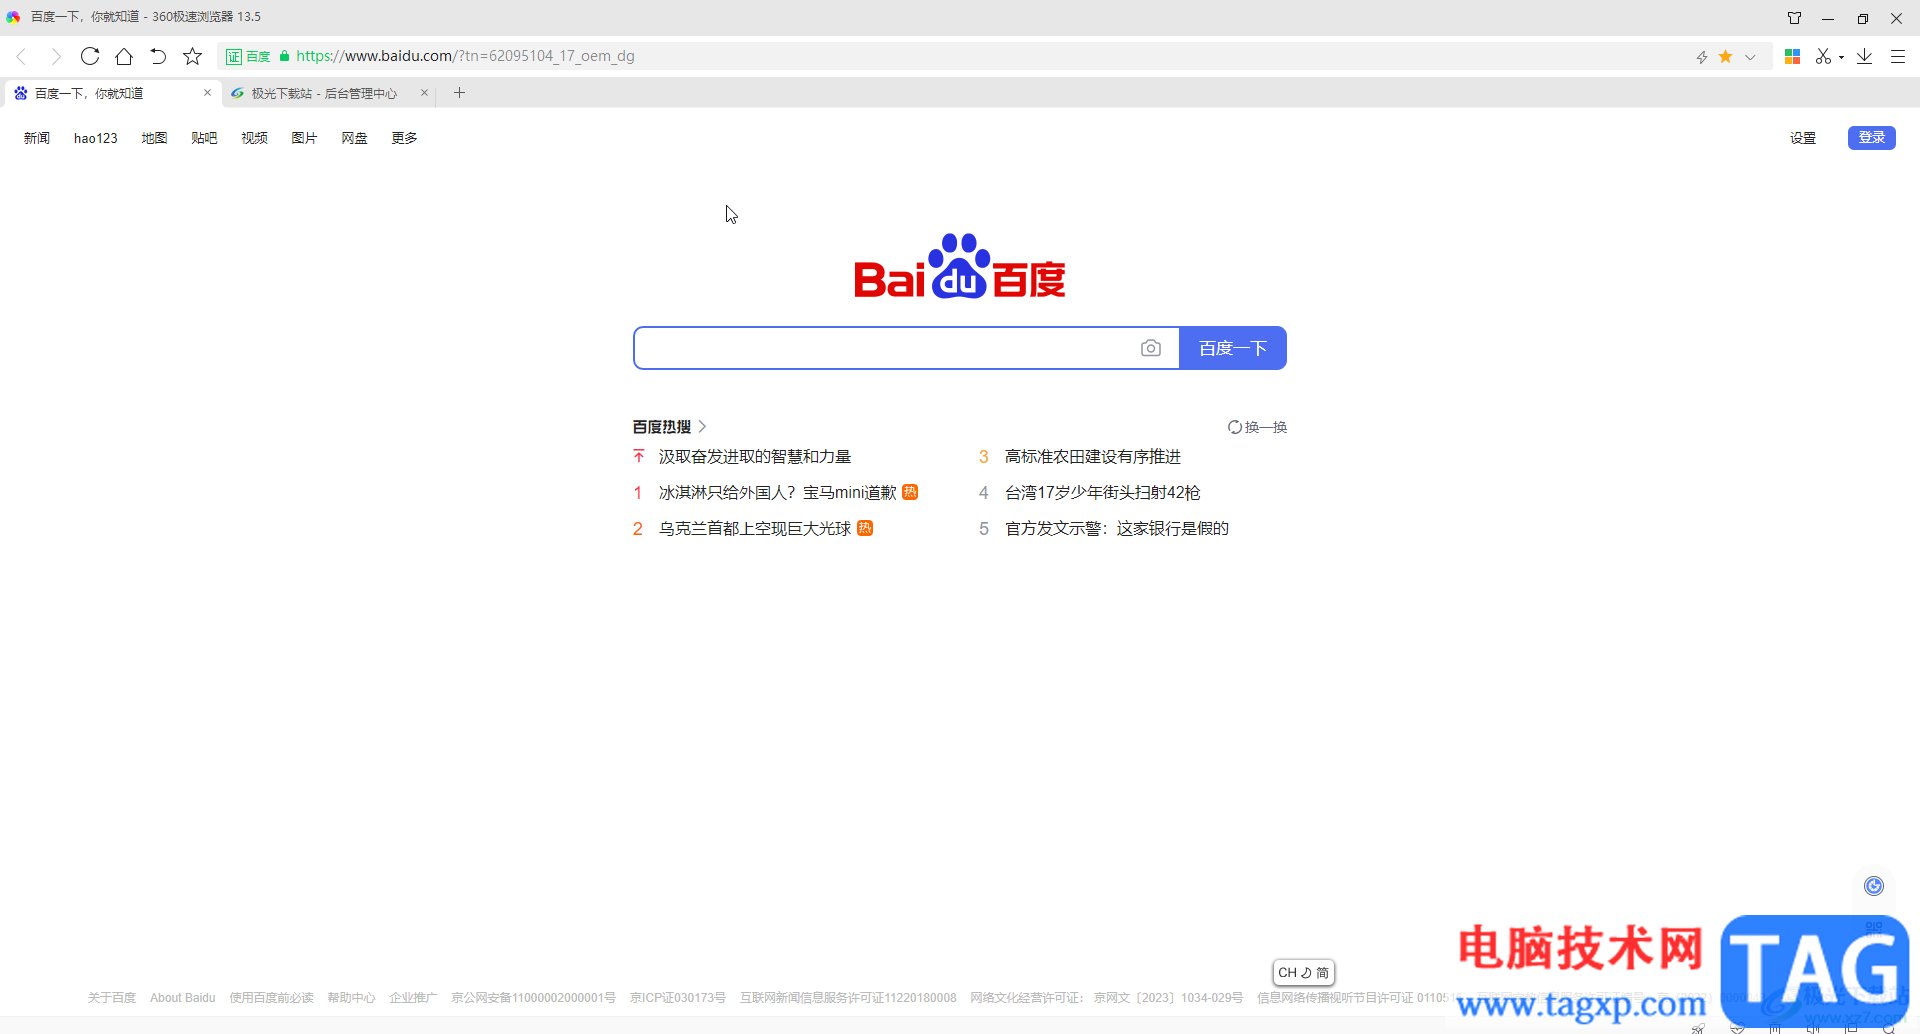Open the 使用百度前必读 footer link

(271, 998)
